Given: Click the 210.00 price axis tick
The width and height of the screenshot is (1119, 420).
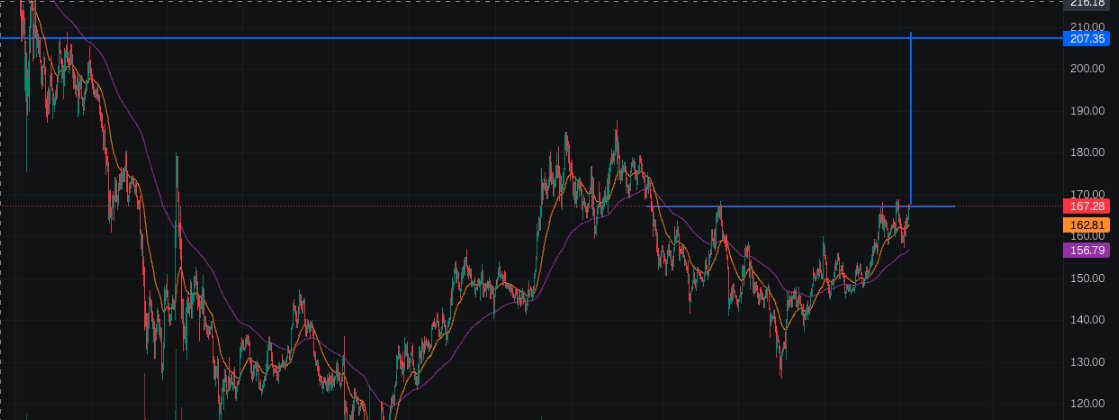Looking at the screenshot, I should click(1088, 26).
